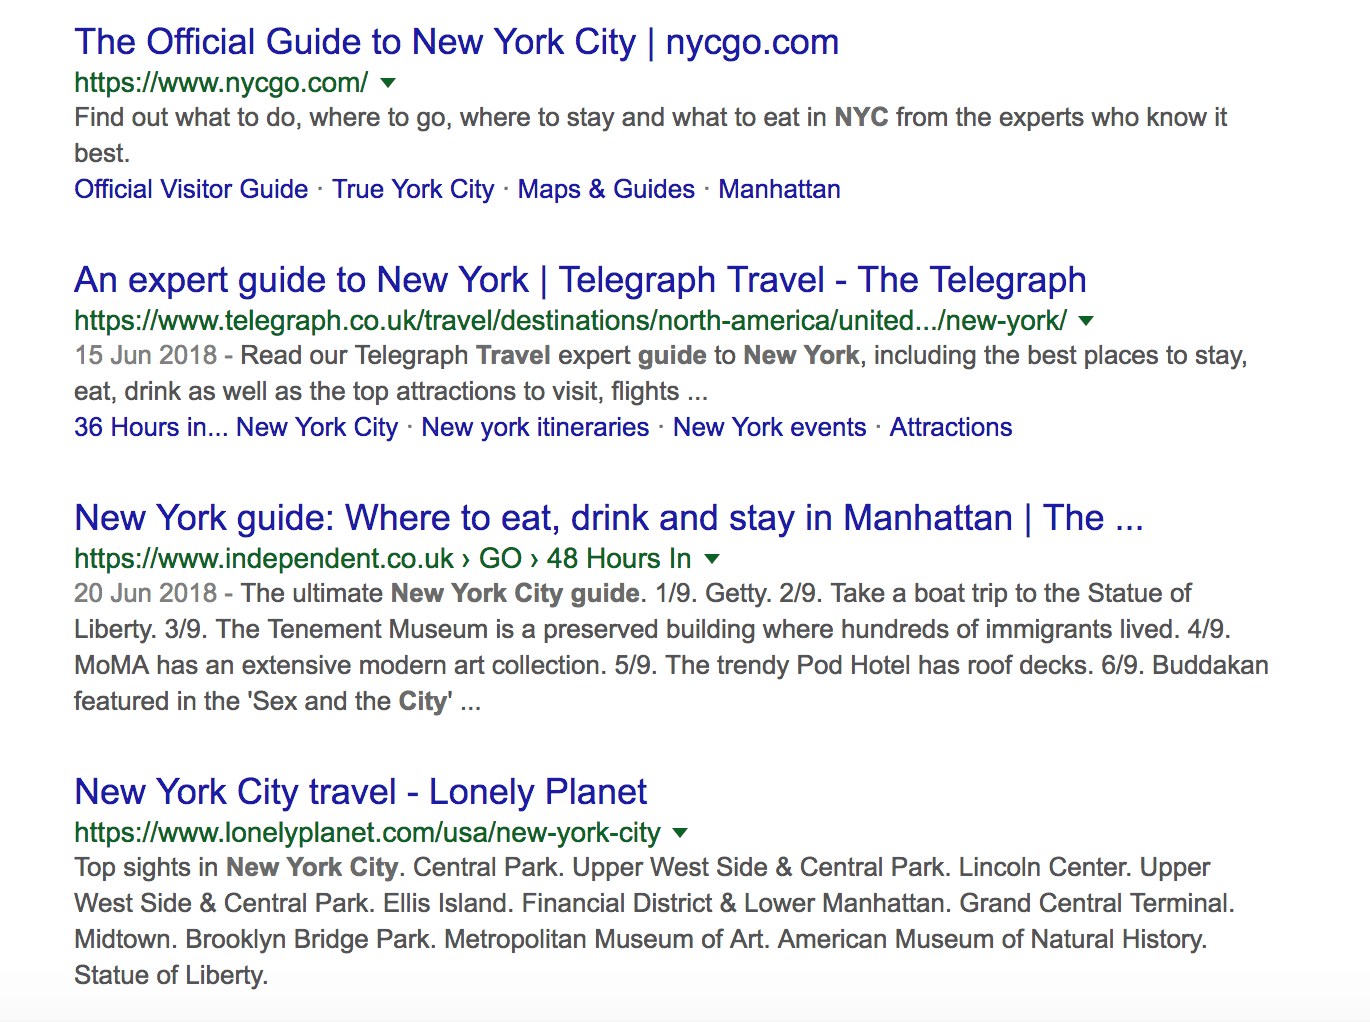Click the True York City sitelink

pos(413,189)
